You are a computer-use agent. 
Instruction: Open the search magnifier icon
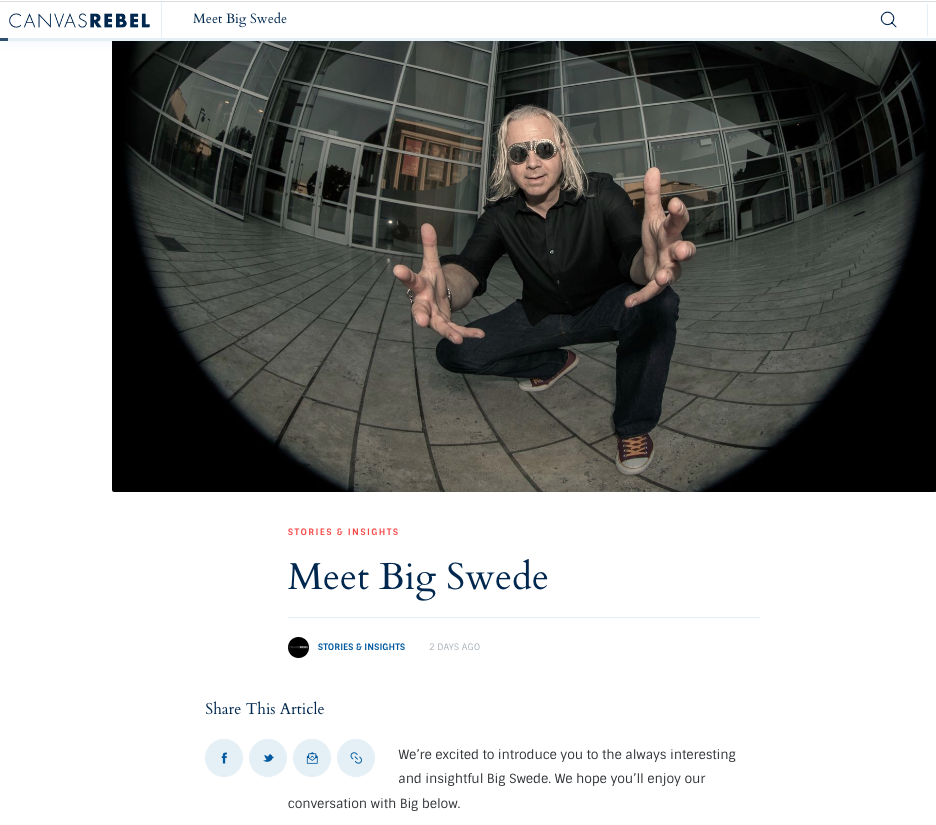click(x=888, y=20)
